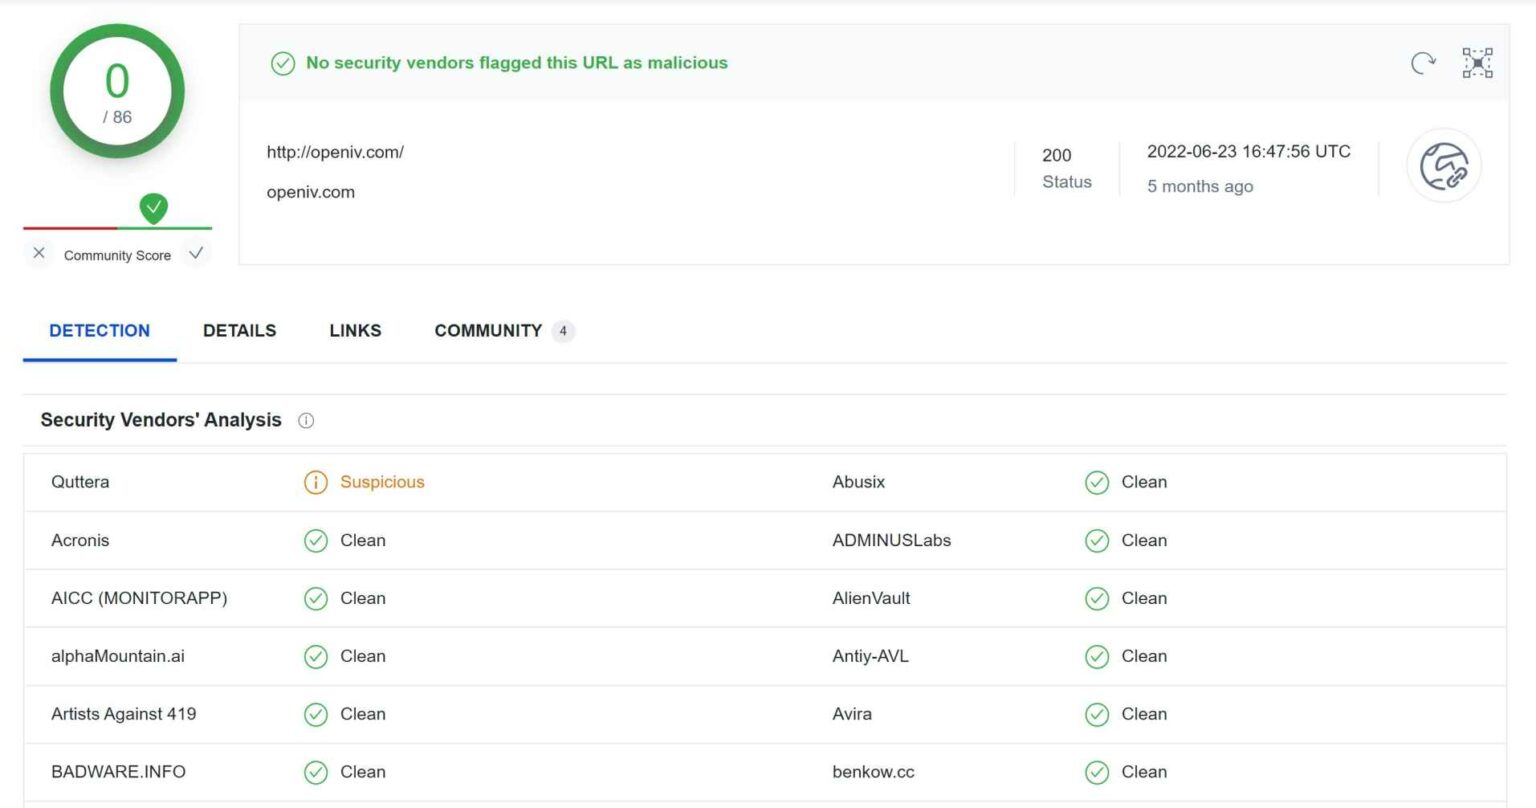Click the info icon beside Security Vendors' Analysis
This screenshot has height=808, width=1536.
(x=306, y=421)
